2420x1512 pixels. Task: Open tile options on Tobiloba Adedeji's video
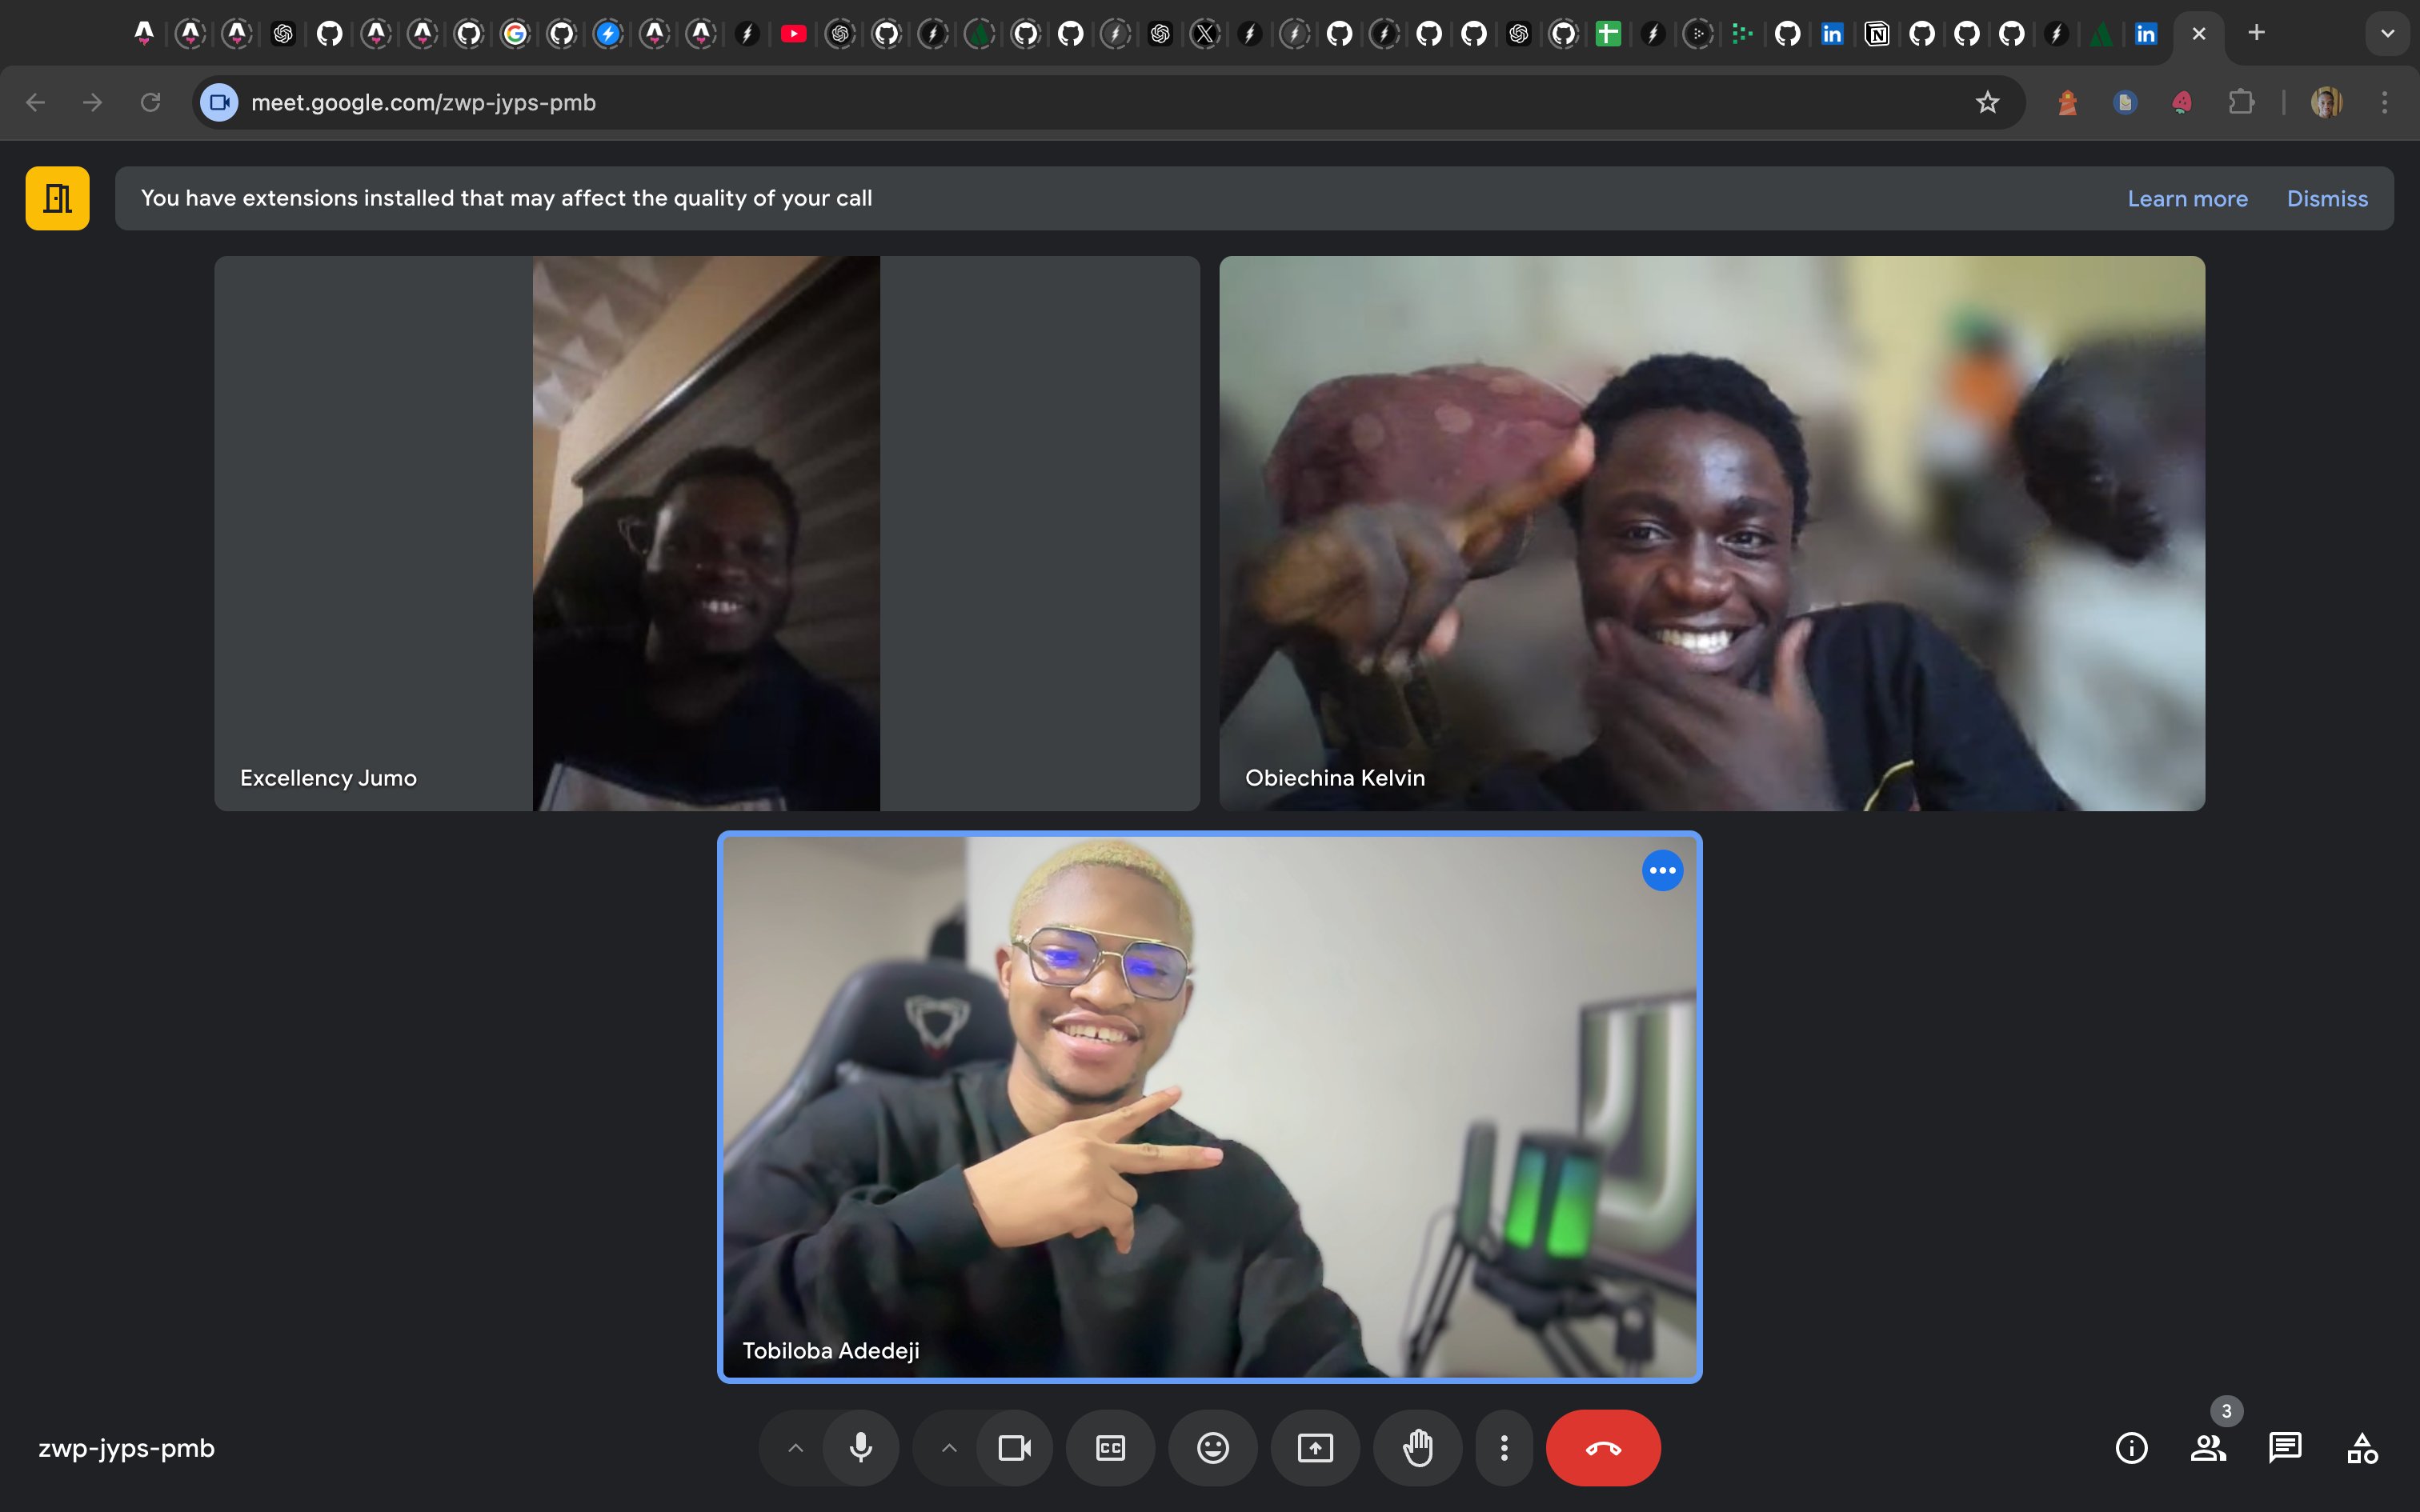(x=1662, y=870)
